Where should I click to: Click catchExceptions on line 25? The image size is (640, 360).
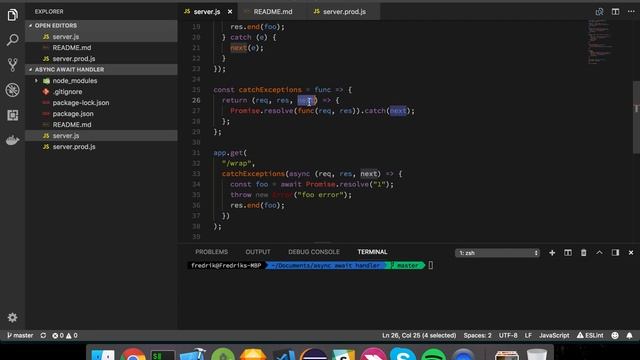[270, 90]
